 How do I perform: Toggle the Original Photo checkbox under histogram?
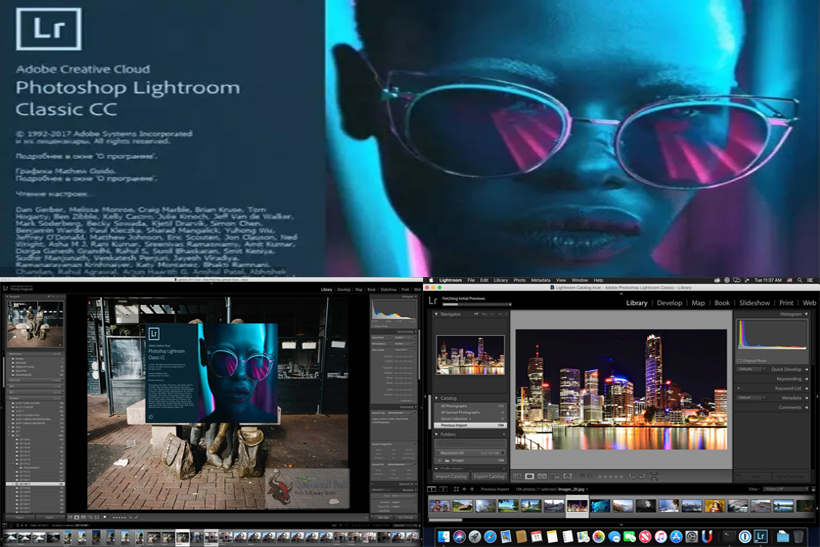[739, 361]
